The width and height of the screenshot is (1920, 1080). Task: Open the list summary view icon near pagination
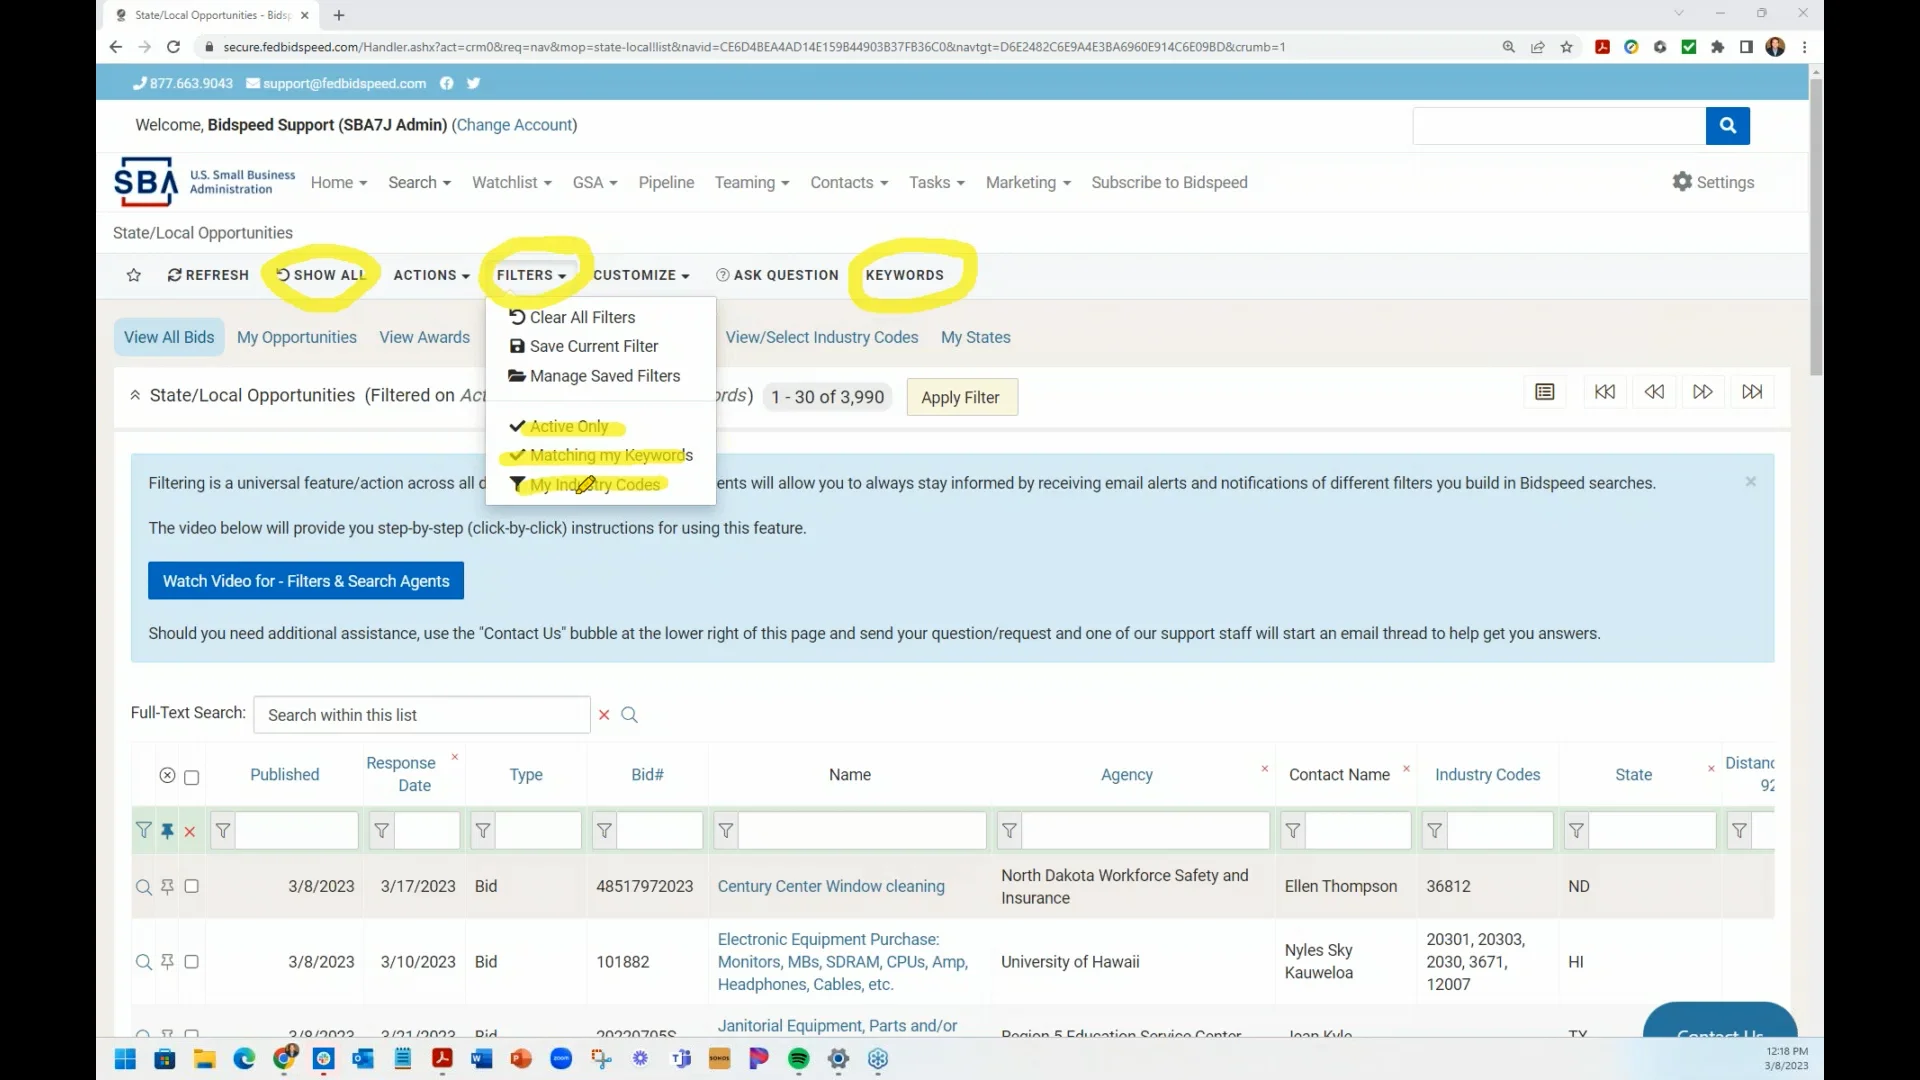[1545, 391]
